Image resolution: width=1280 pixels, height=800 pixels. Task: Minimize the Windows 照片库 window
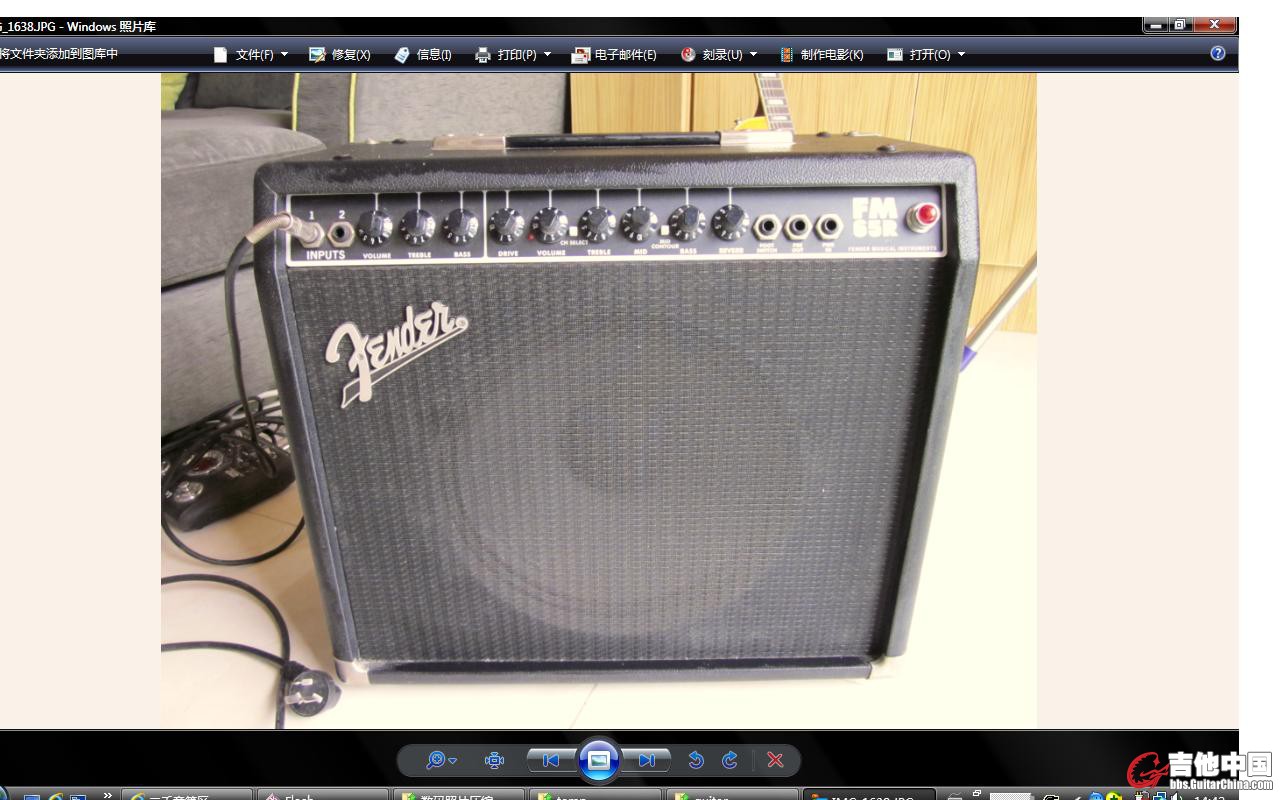[1156, 24]
